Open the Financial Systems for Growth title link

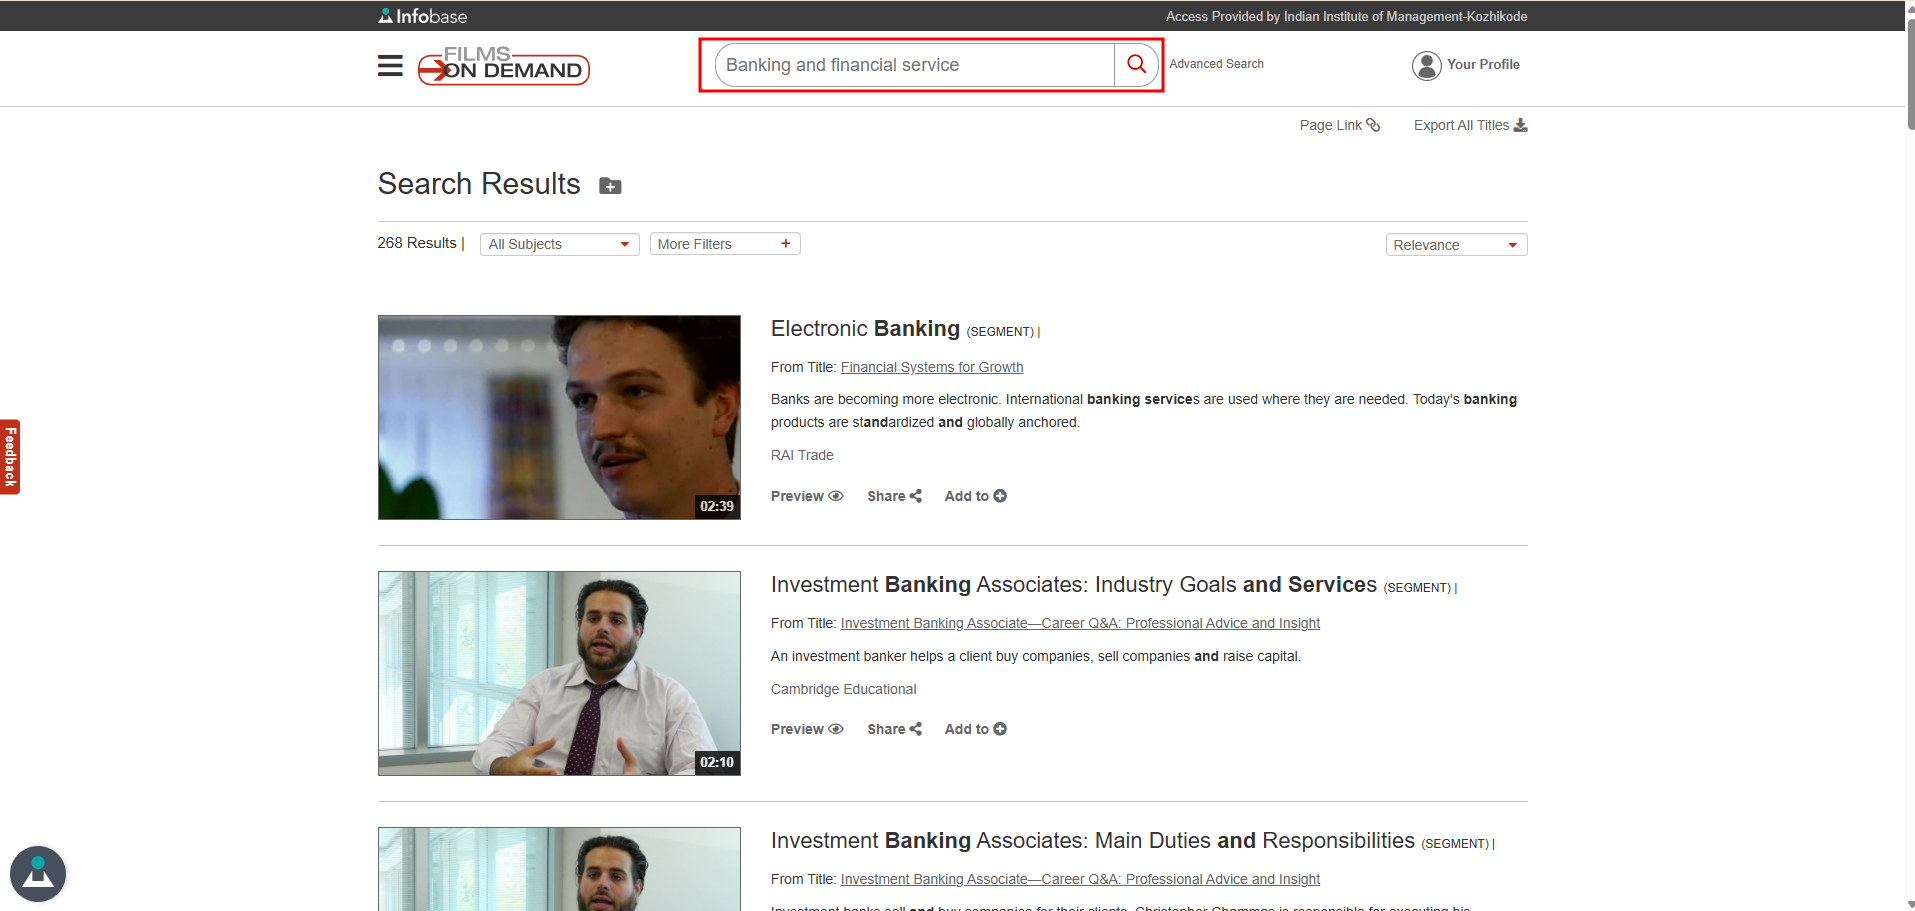[931, 367]
